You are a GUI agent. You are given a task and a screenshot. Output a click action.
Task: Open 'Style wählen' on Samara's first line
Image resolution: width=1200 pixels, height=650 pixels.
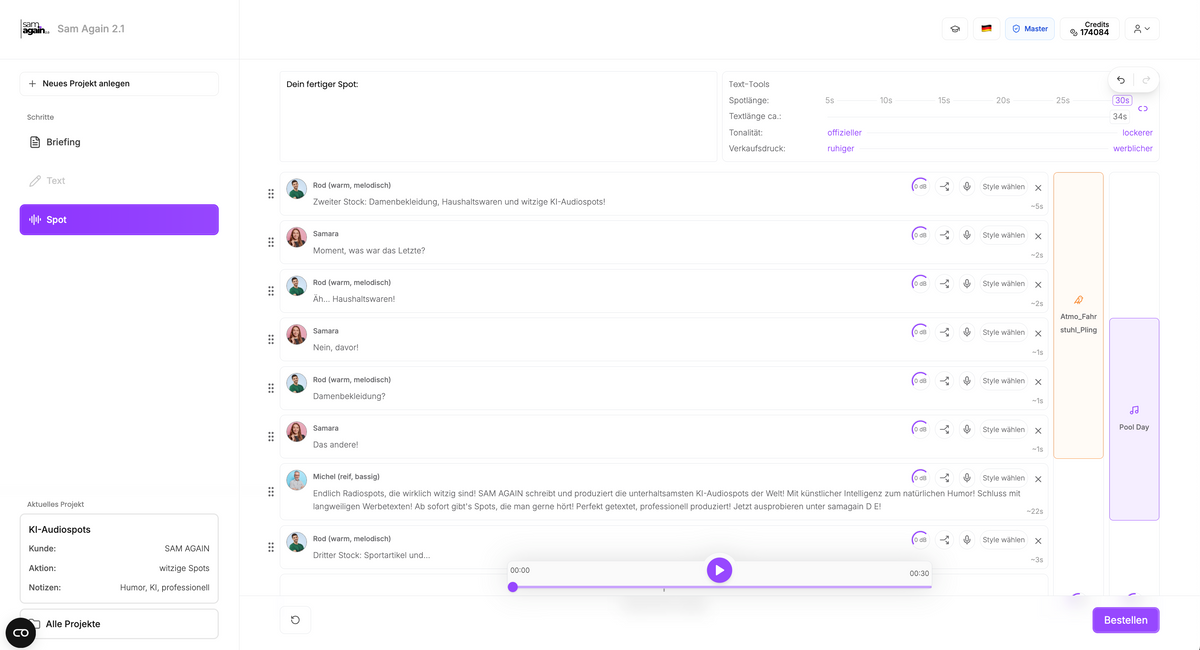pos(1003,235)
